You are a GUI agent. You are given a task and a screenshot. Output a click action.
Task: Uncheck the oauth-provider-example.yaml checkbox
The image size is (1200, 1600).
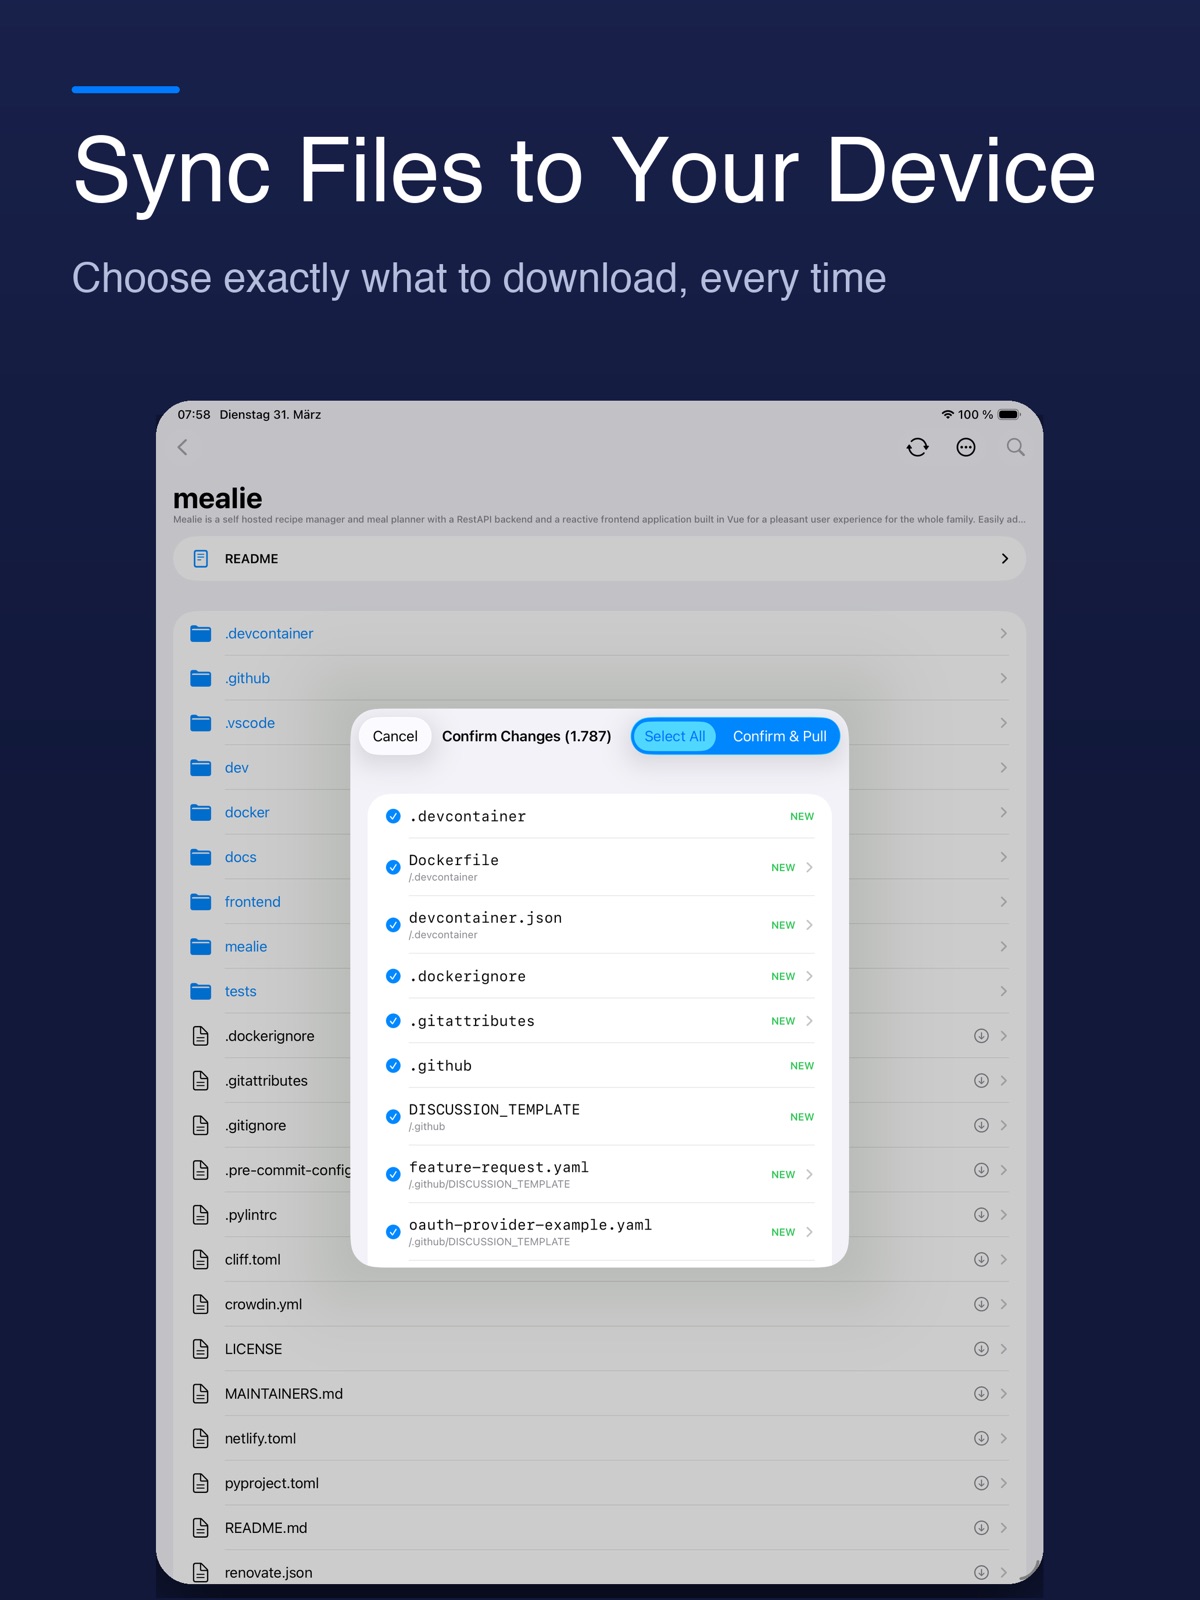point(393,1232)
